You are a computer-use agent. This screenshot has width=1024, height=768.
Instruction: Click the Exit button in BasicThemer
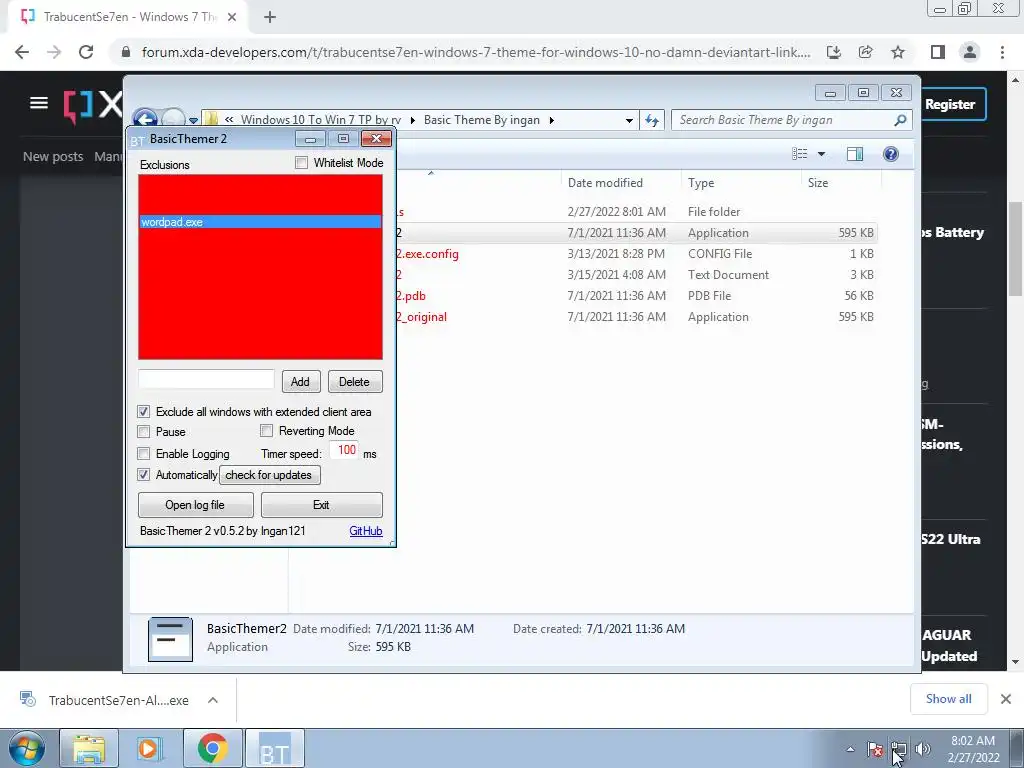click(321, 505)
